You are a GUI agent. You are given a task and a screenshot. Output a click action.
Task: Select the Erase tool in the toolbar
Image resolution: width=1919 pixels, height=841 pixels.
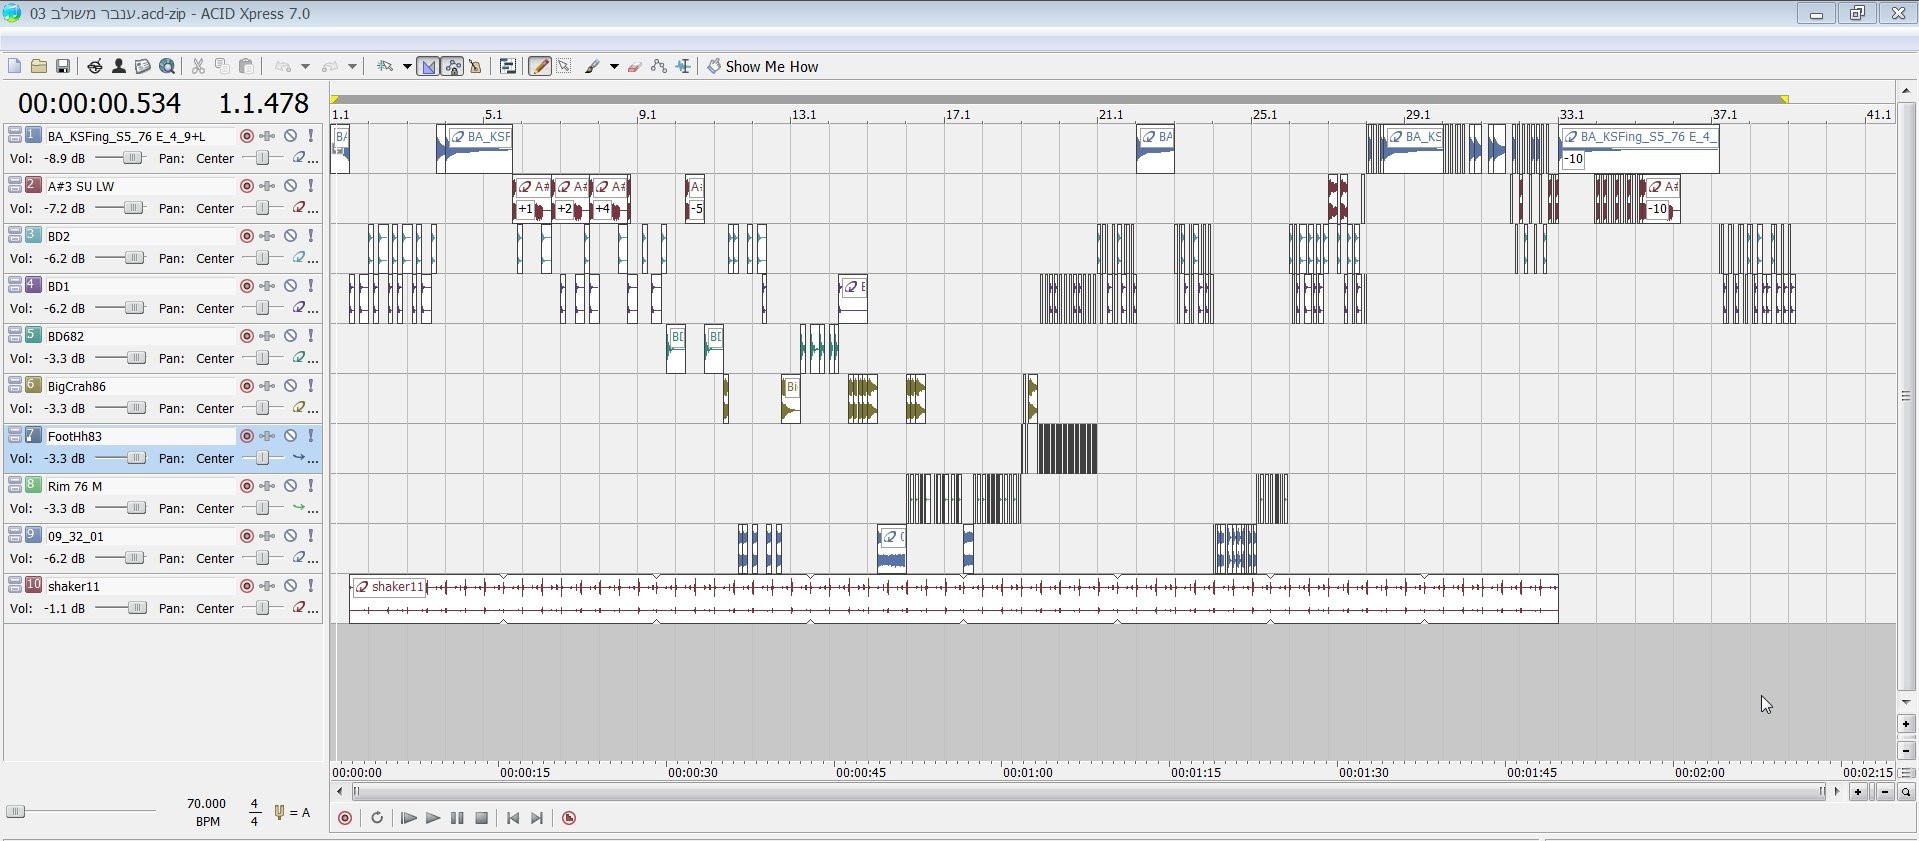634,67
